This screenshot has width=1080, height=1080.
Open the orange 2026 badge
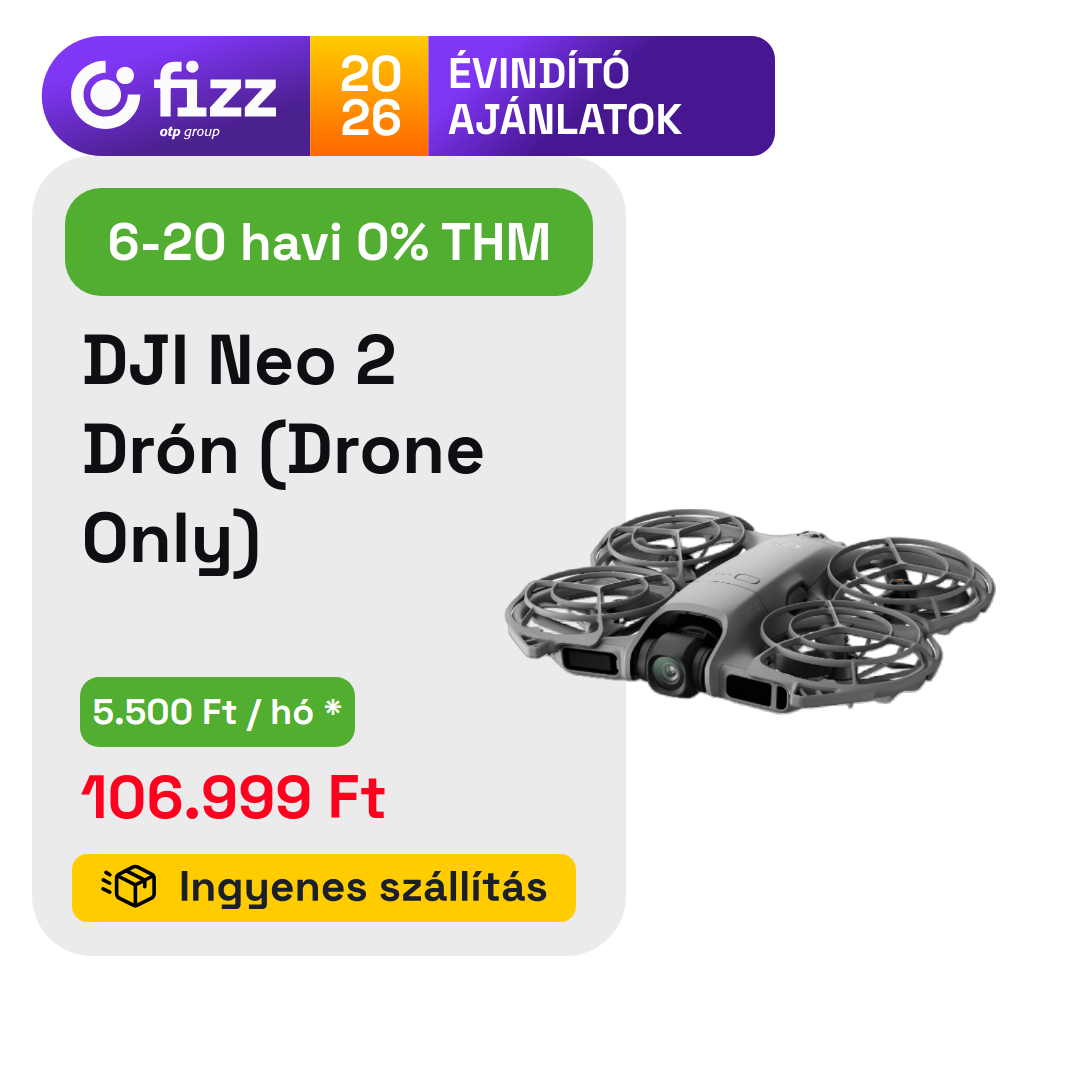pyautogui.click(x=369, y=96)
